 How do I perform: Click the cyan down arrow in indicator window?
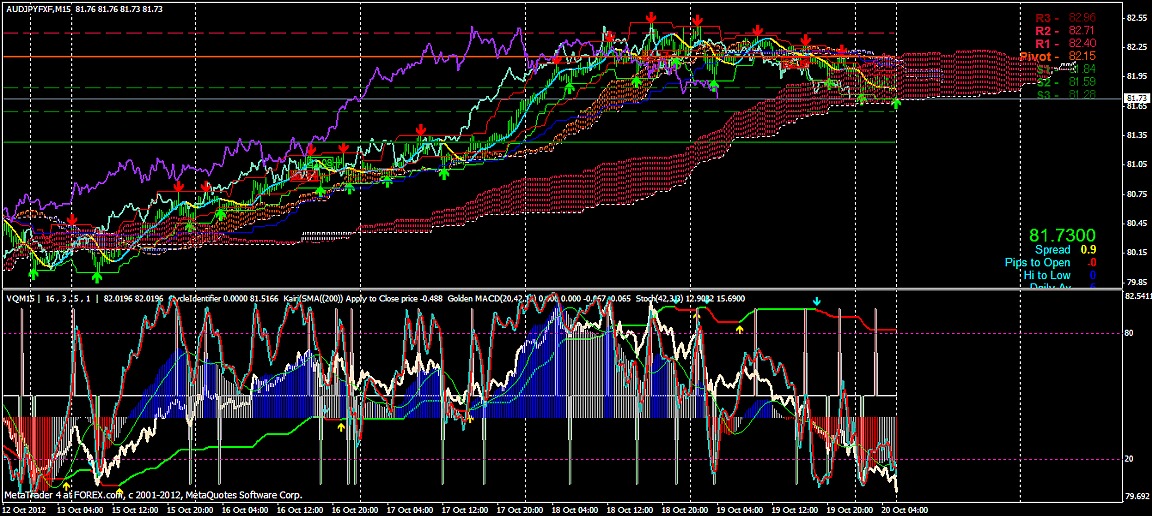coord(816,301)
